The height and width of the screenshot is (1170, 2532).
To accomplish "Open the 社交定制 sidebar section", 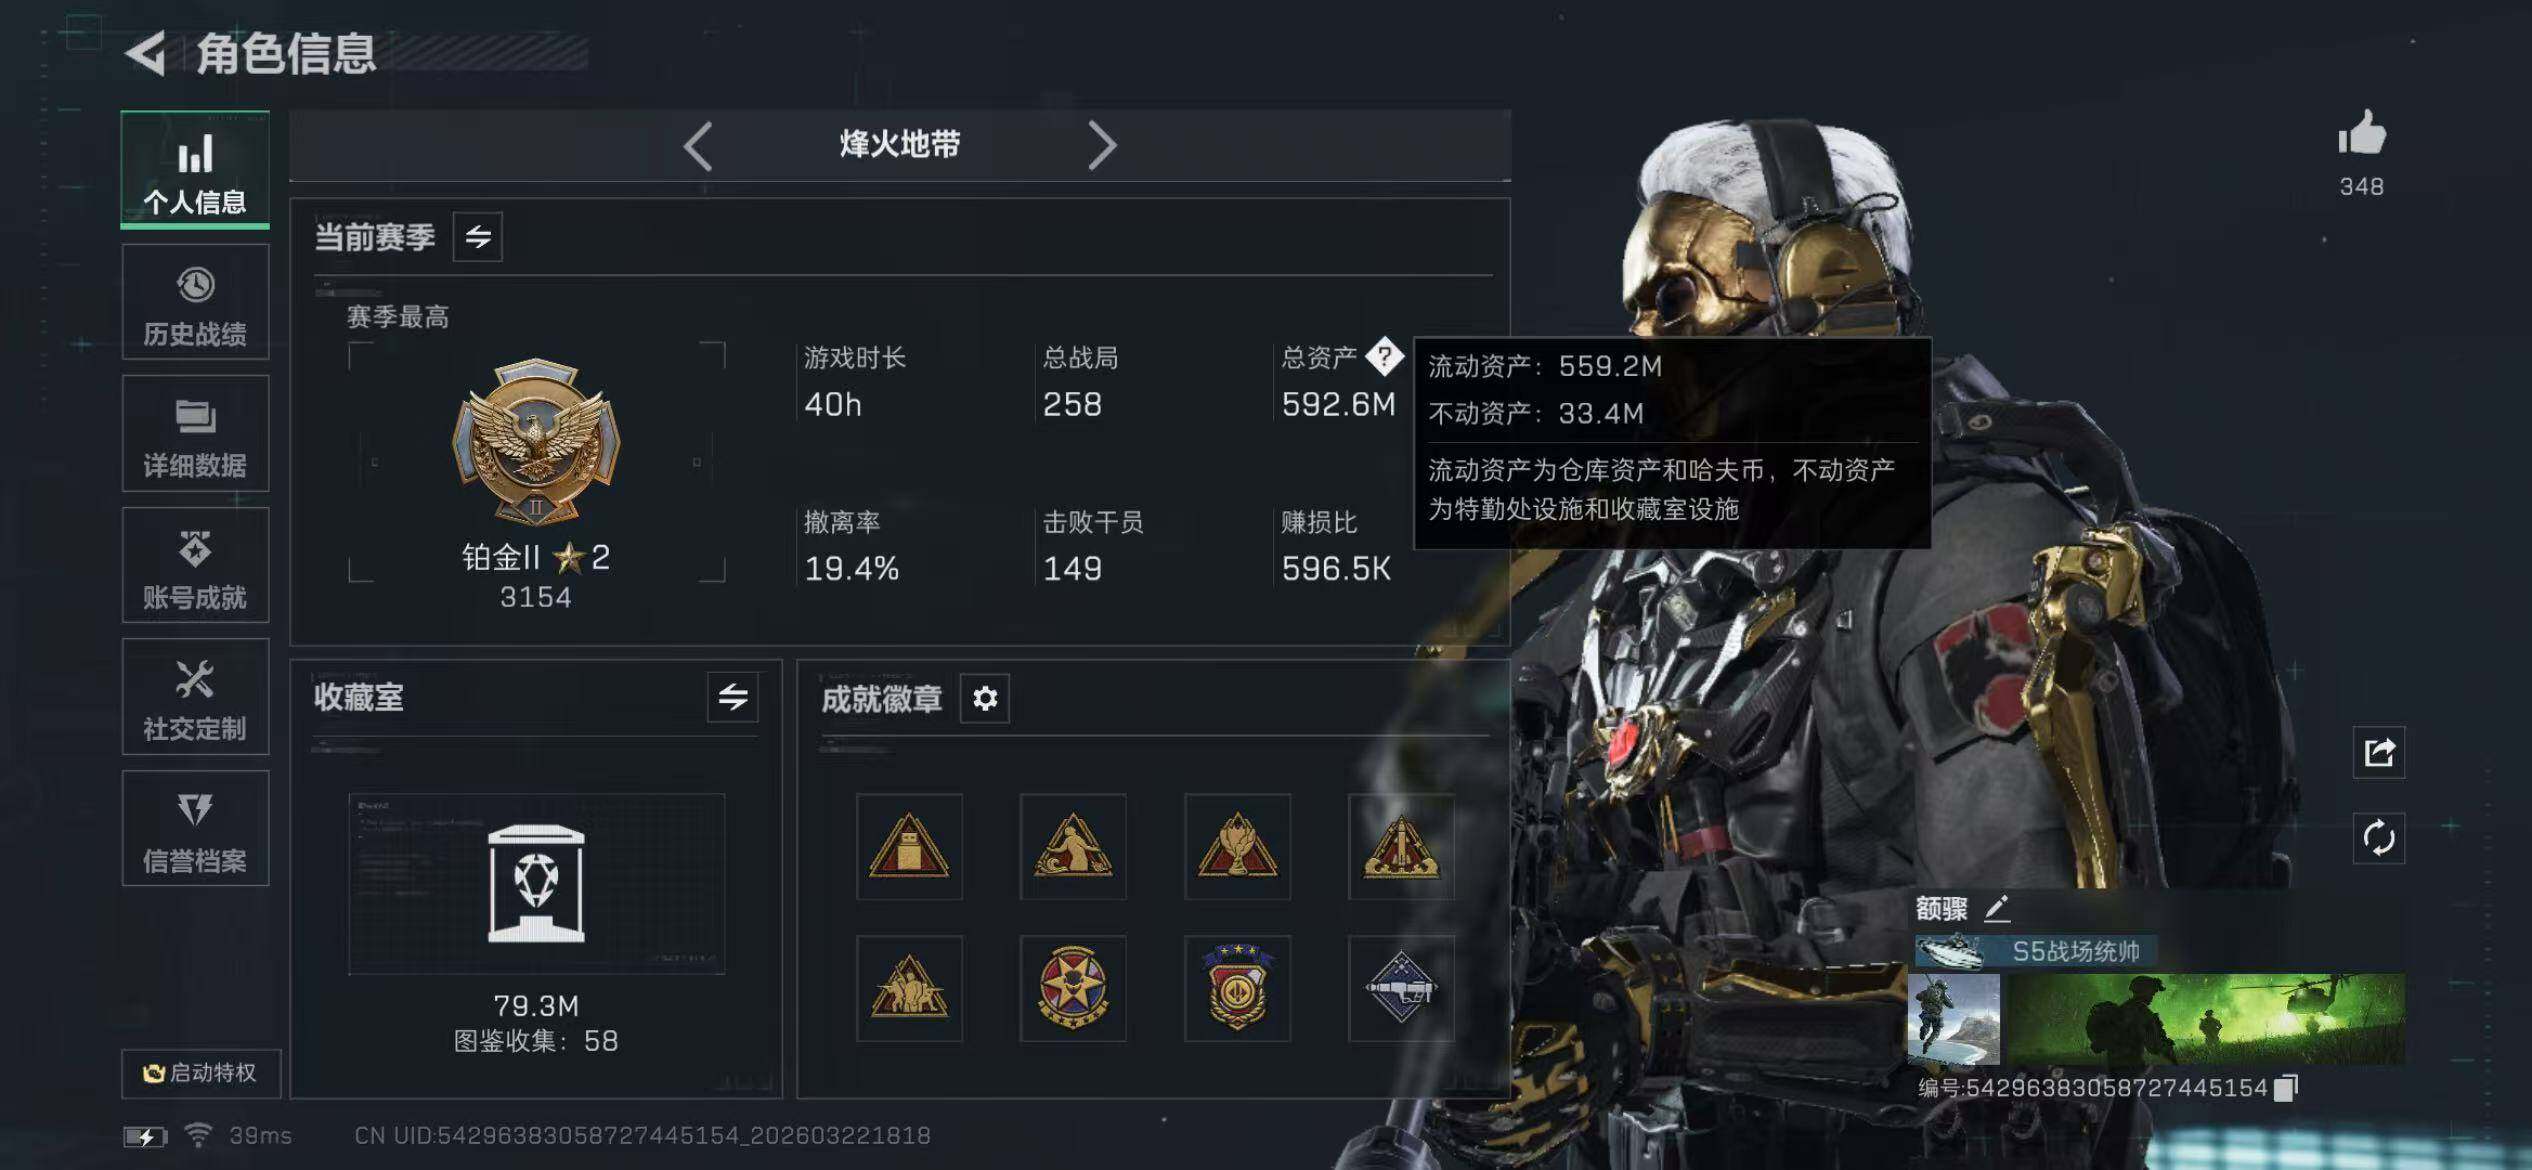I will coord(195,697).
